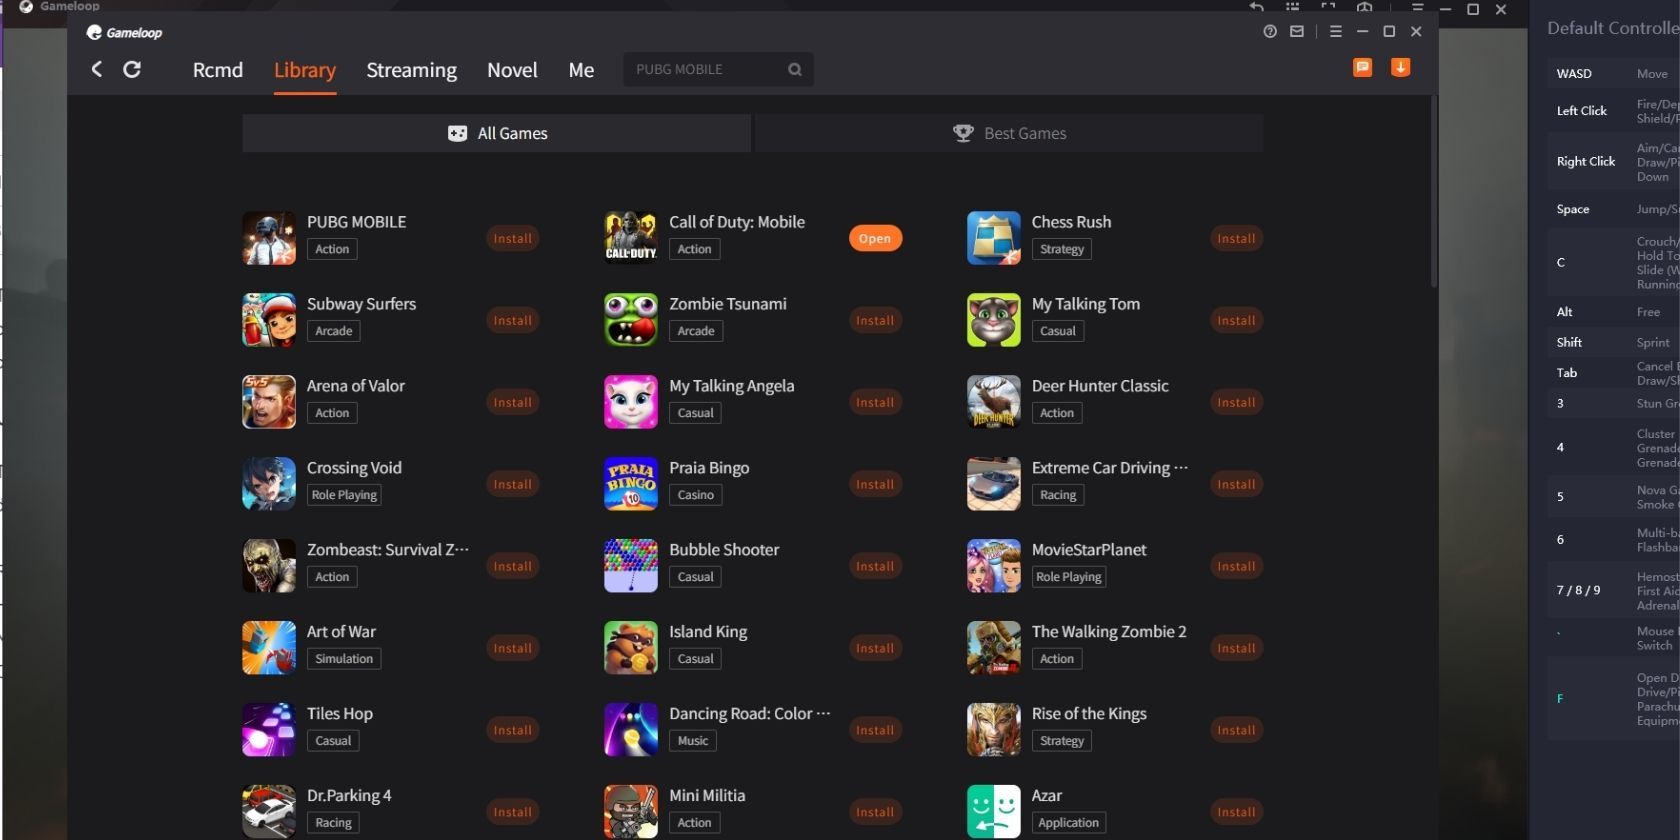Install Dr.Parking 4
Viewport: 1680px width, 840px height.
[x=513, y=812]
